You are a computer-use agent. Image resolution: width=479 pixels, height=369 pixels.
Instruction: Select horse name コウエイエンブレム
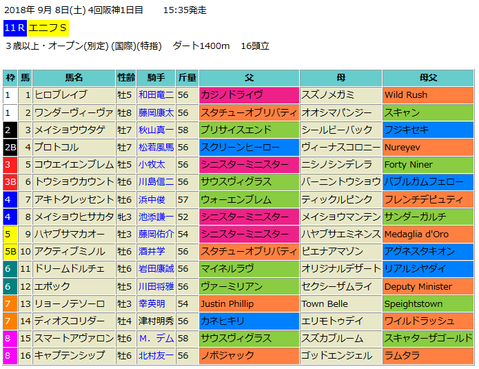point(74,165)
